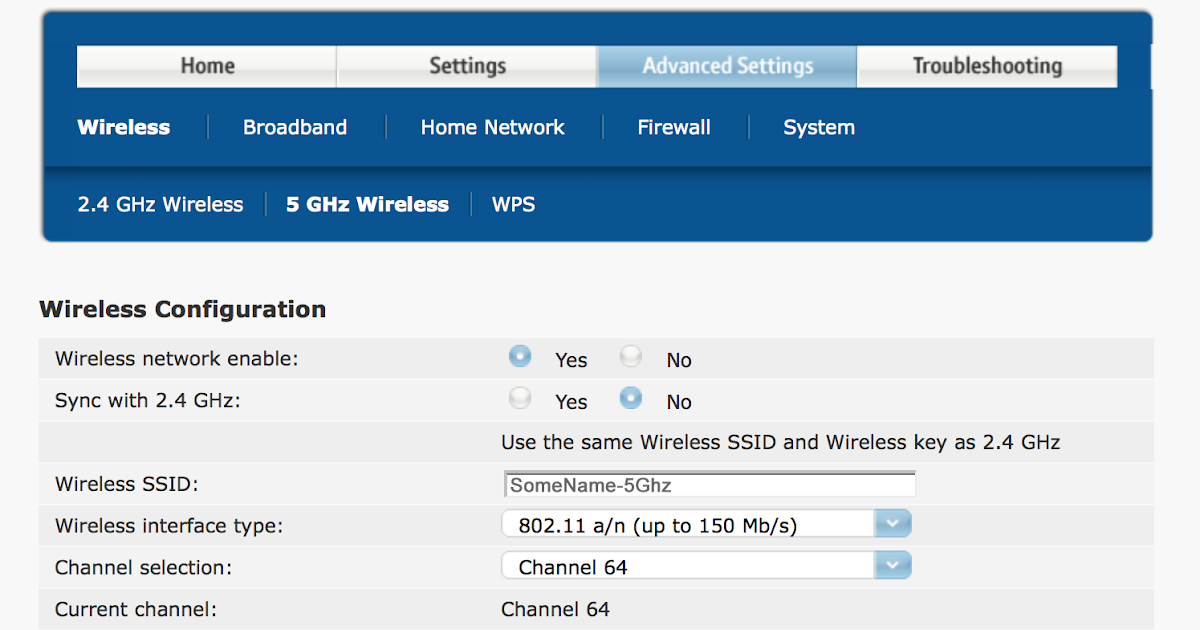Go to the Firewall section

point(674,127)
